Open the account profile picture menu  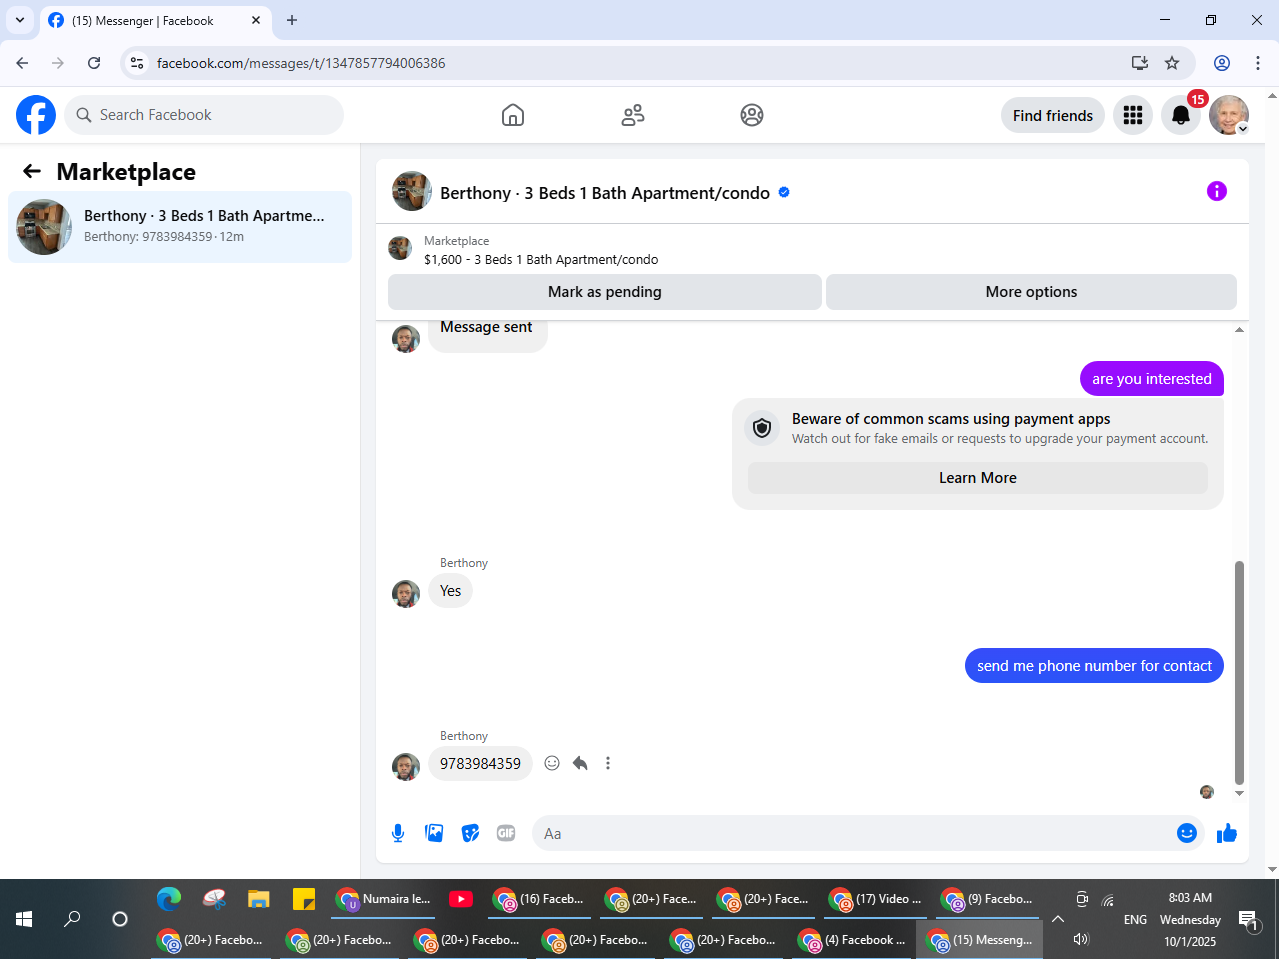(x=1229, y=115)
